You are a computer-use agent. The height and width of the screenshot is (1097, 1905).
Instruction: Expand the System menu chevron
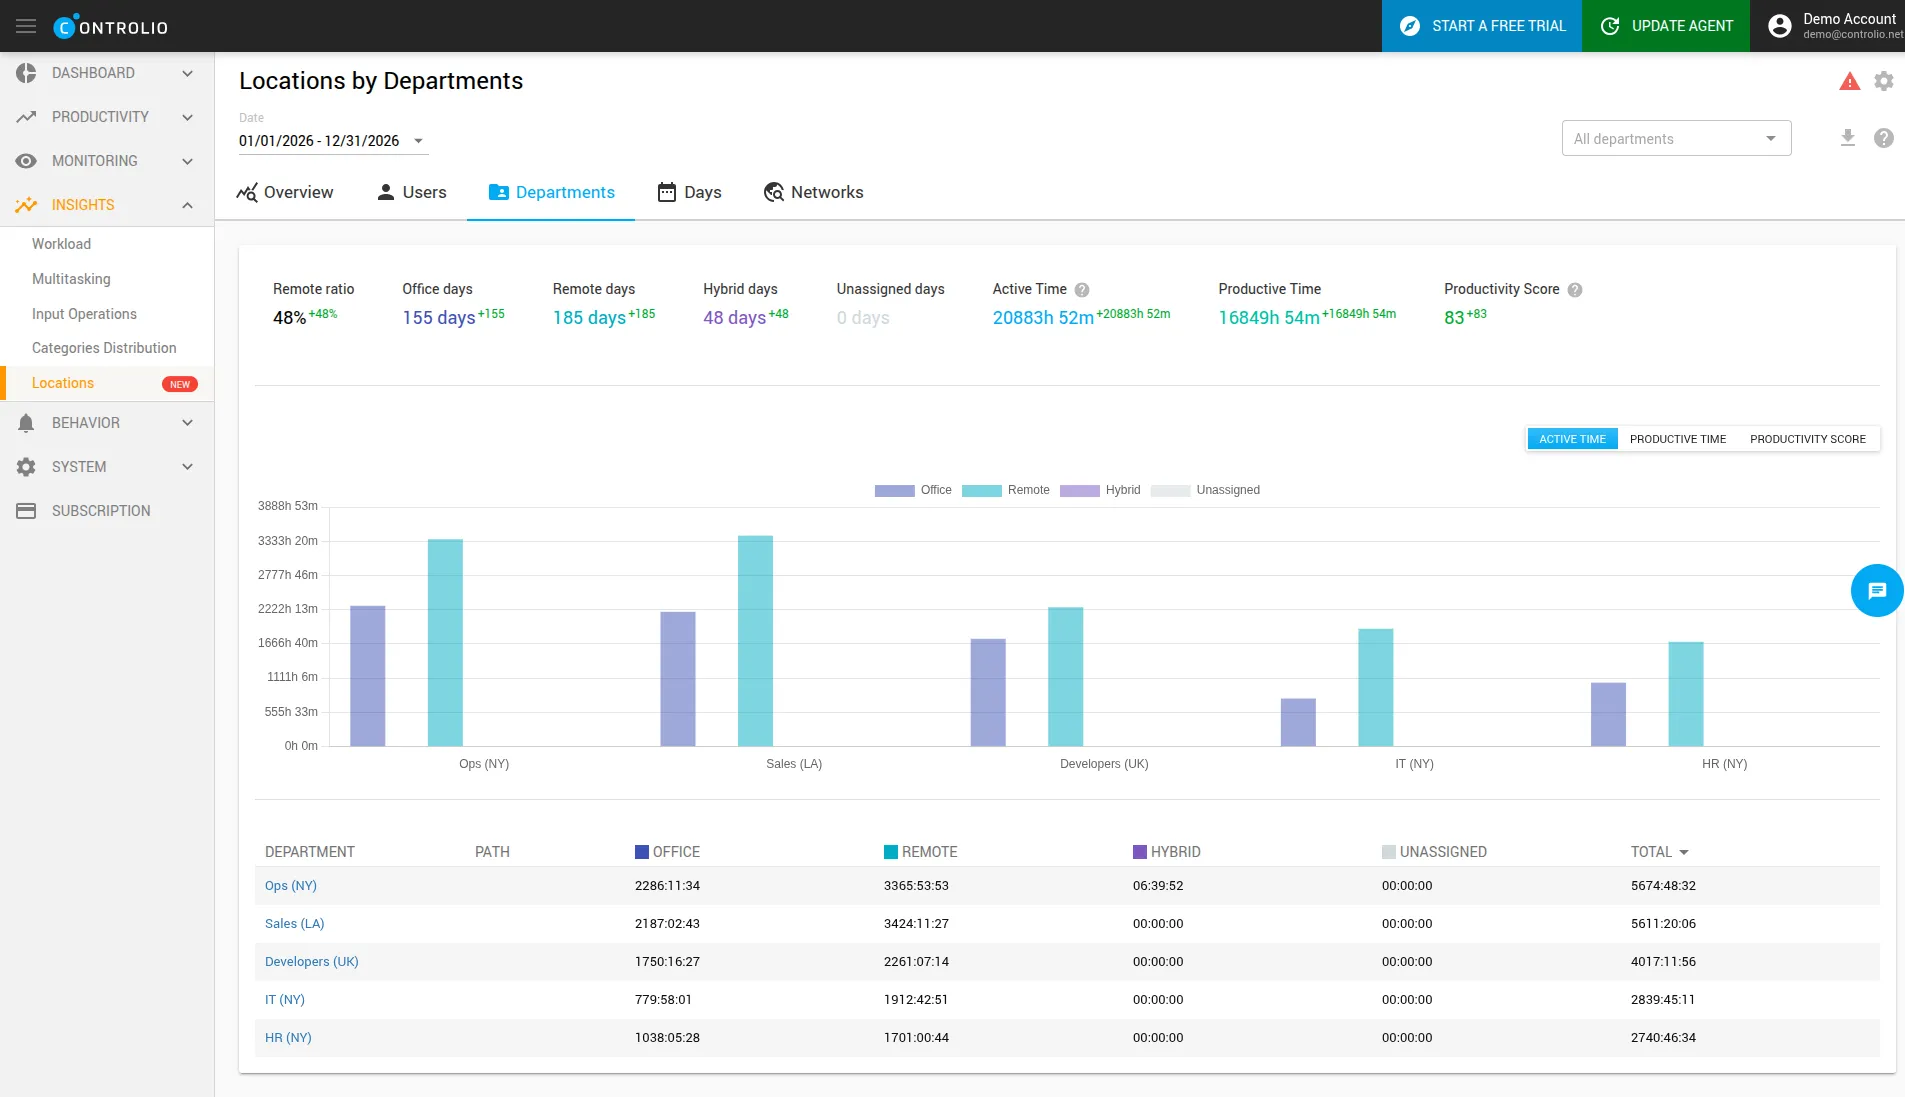pyautogui.click(x=187, y=467)
